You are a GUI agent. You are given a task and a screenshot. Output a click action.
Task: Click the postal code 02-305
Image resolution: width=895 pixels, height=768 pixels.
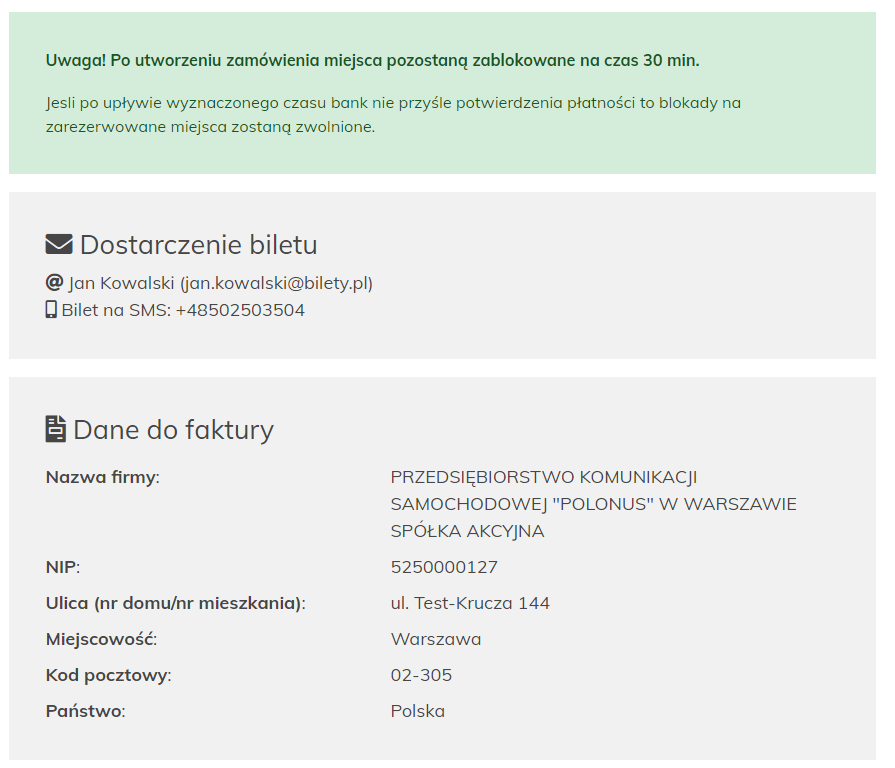click(x=421, y=675)
